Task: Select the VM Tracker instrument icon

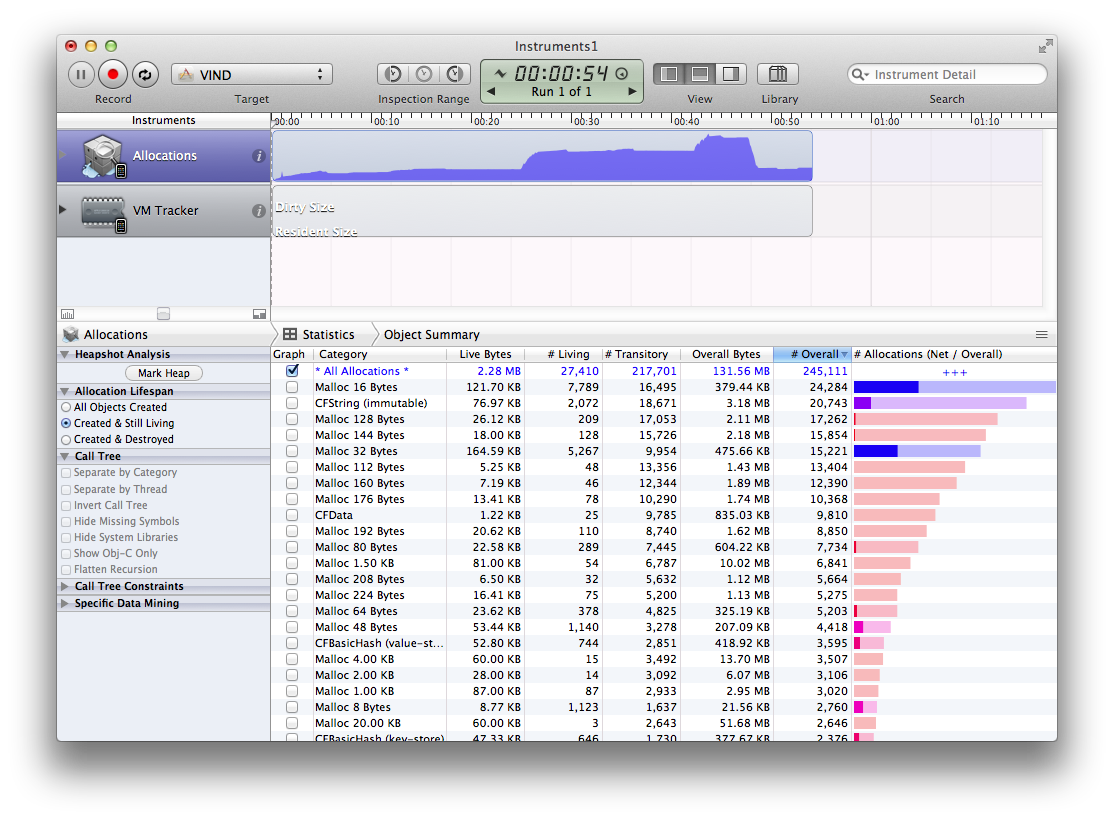Action: click(104, 212)
